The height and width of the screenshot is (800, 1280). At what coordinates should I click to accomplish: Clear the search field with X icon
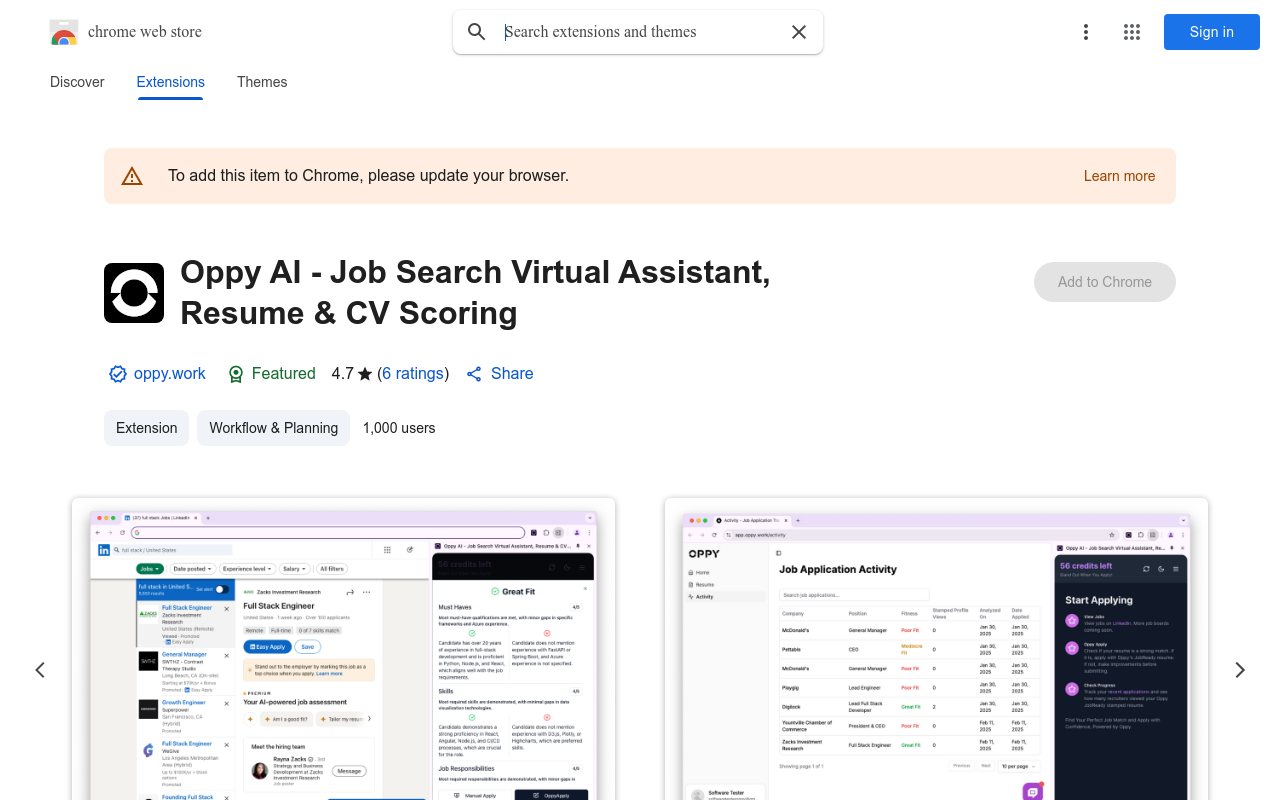(x=799, y=32)
